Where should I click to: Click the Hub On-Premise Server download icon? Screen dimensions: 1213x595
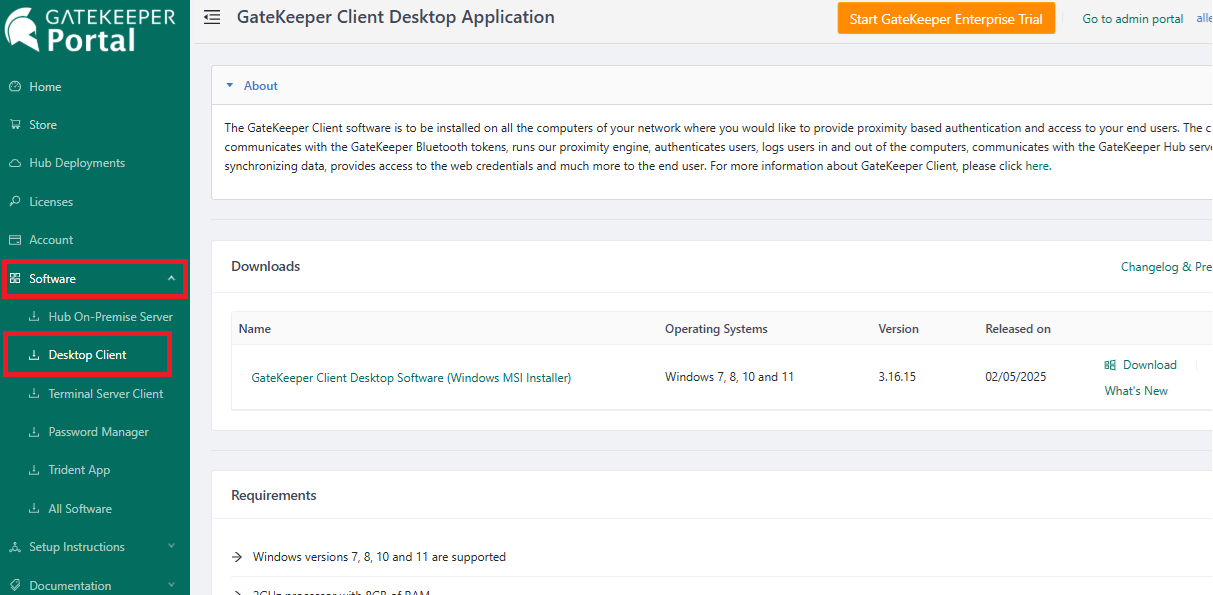pyautogui.click(x=34, y=317)
